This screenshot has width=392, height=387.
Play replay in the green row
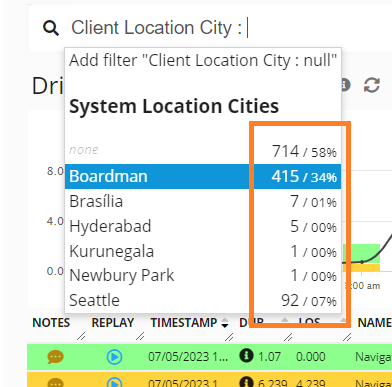pos(114,357)
